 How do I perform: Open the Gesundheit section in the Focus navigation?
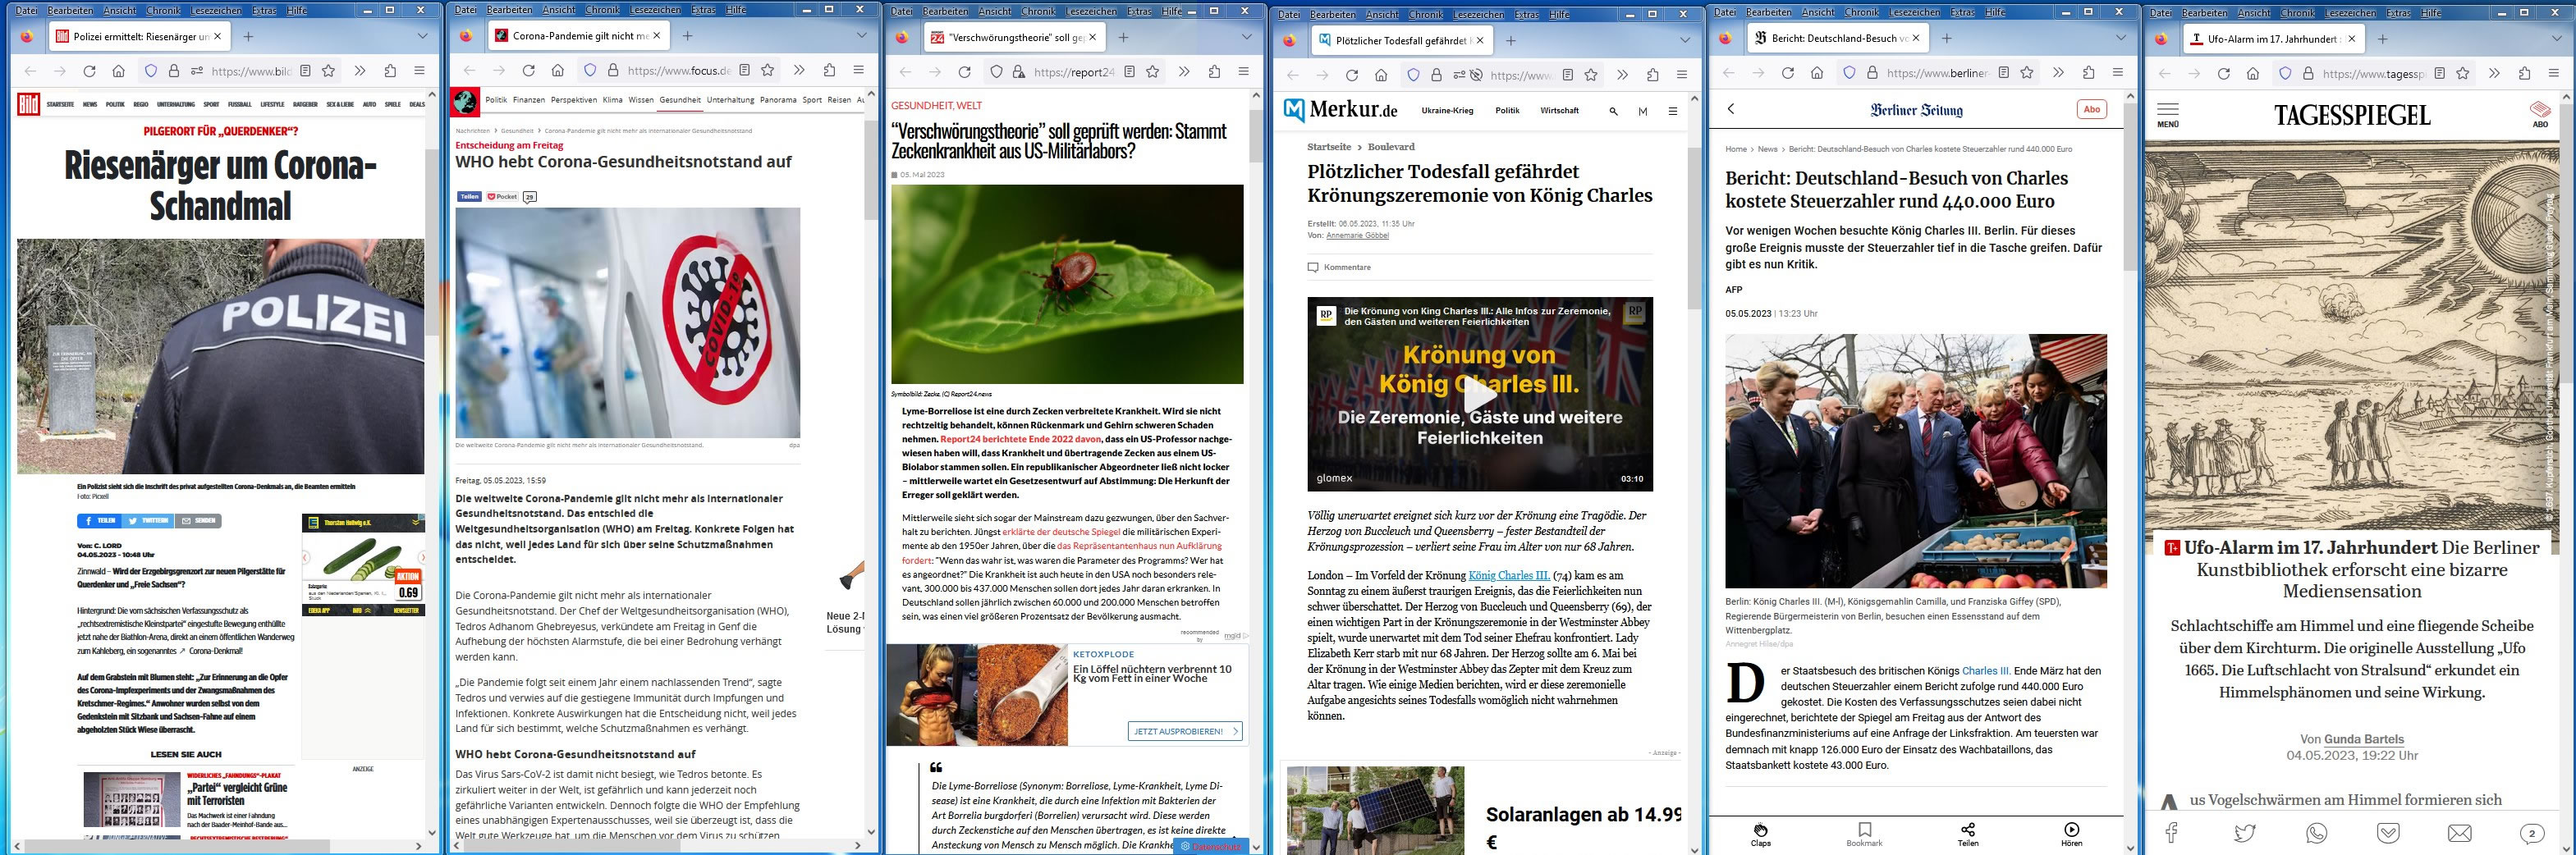tap(680, 100)
